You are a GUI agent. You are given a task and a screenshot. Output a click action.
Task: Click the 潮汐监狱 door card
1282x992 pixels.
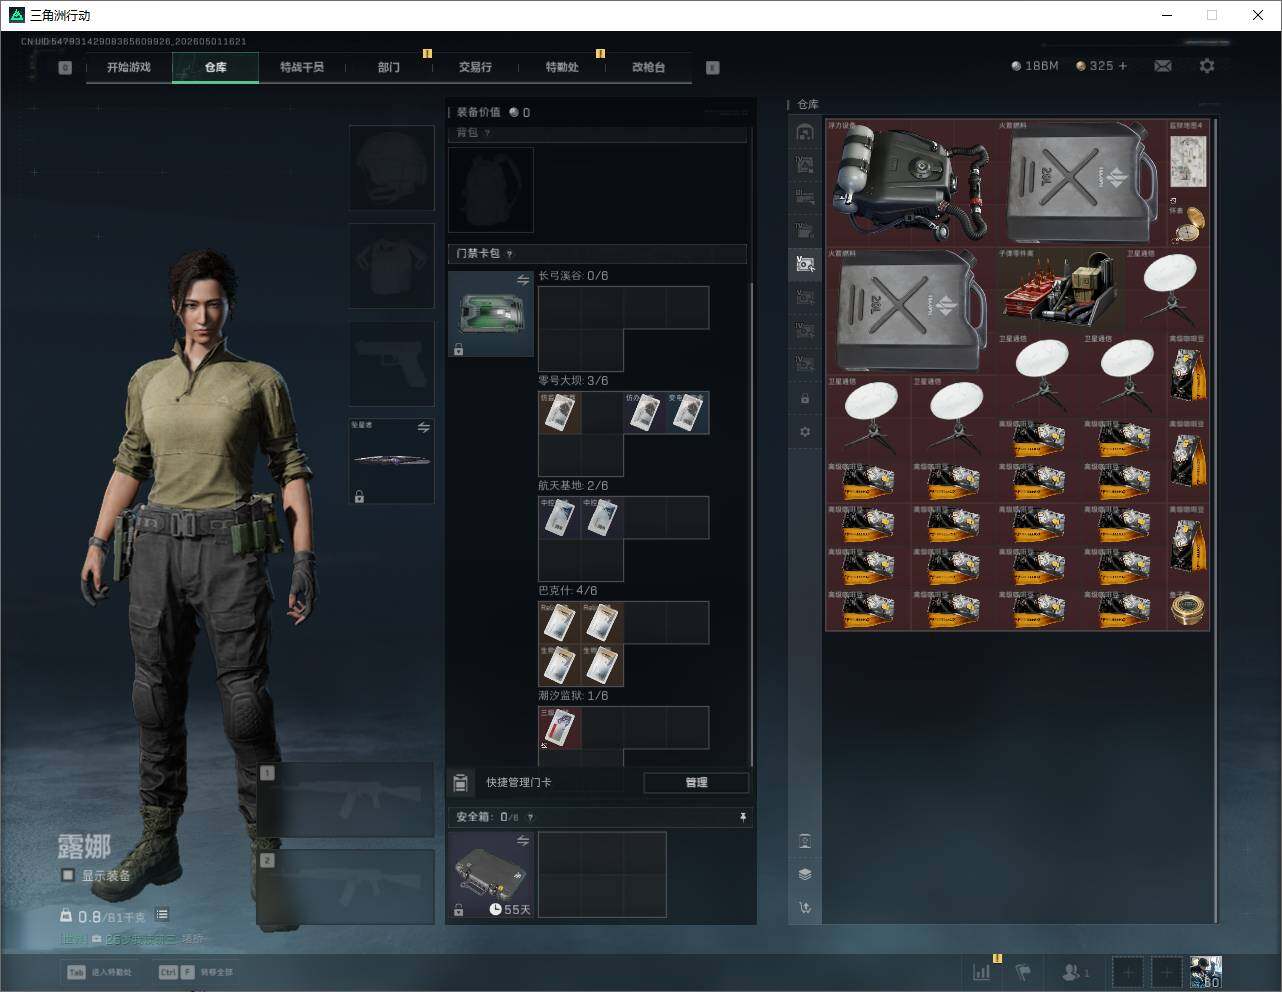point(560,728)
